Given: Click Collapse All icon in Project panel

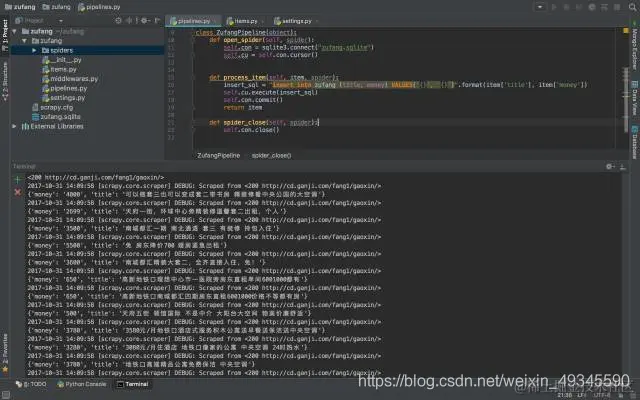Looking at the screenshot, I should coord(129,20).
